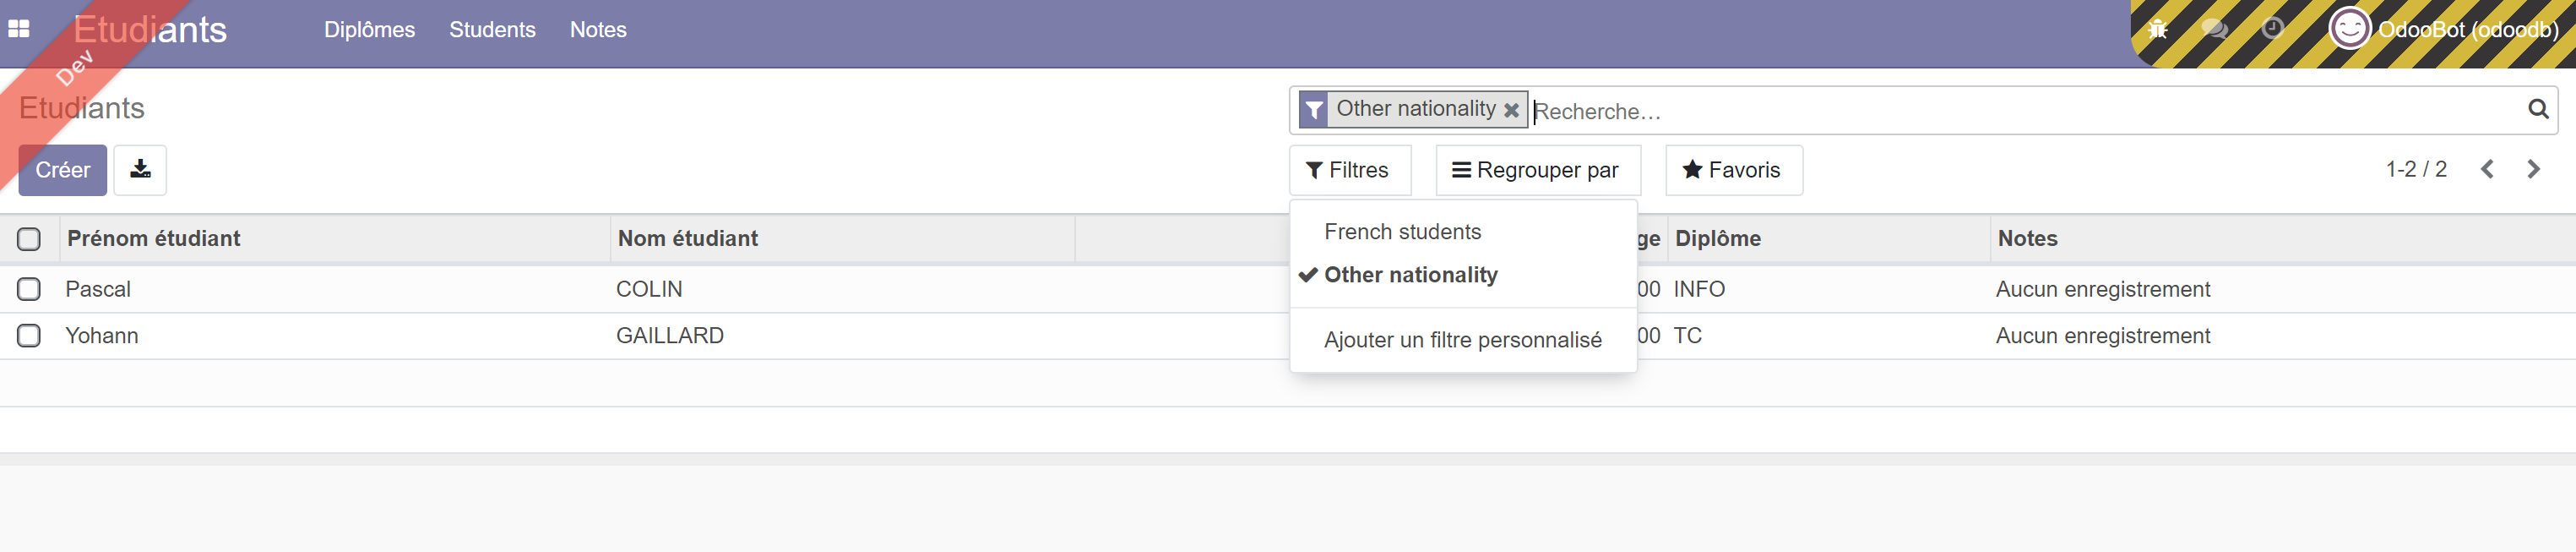Go to previous page arrow

click(x=2487, y=170)
